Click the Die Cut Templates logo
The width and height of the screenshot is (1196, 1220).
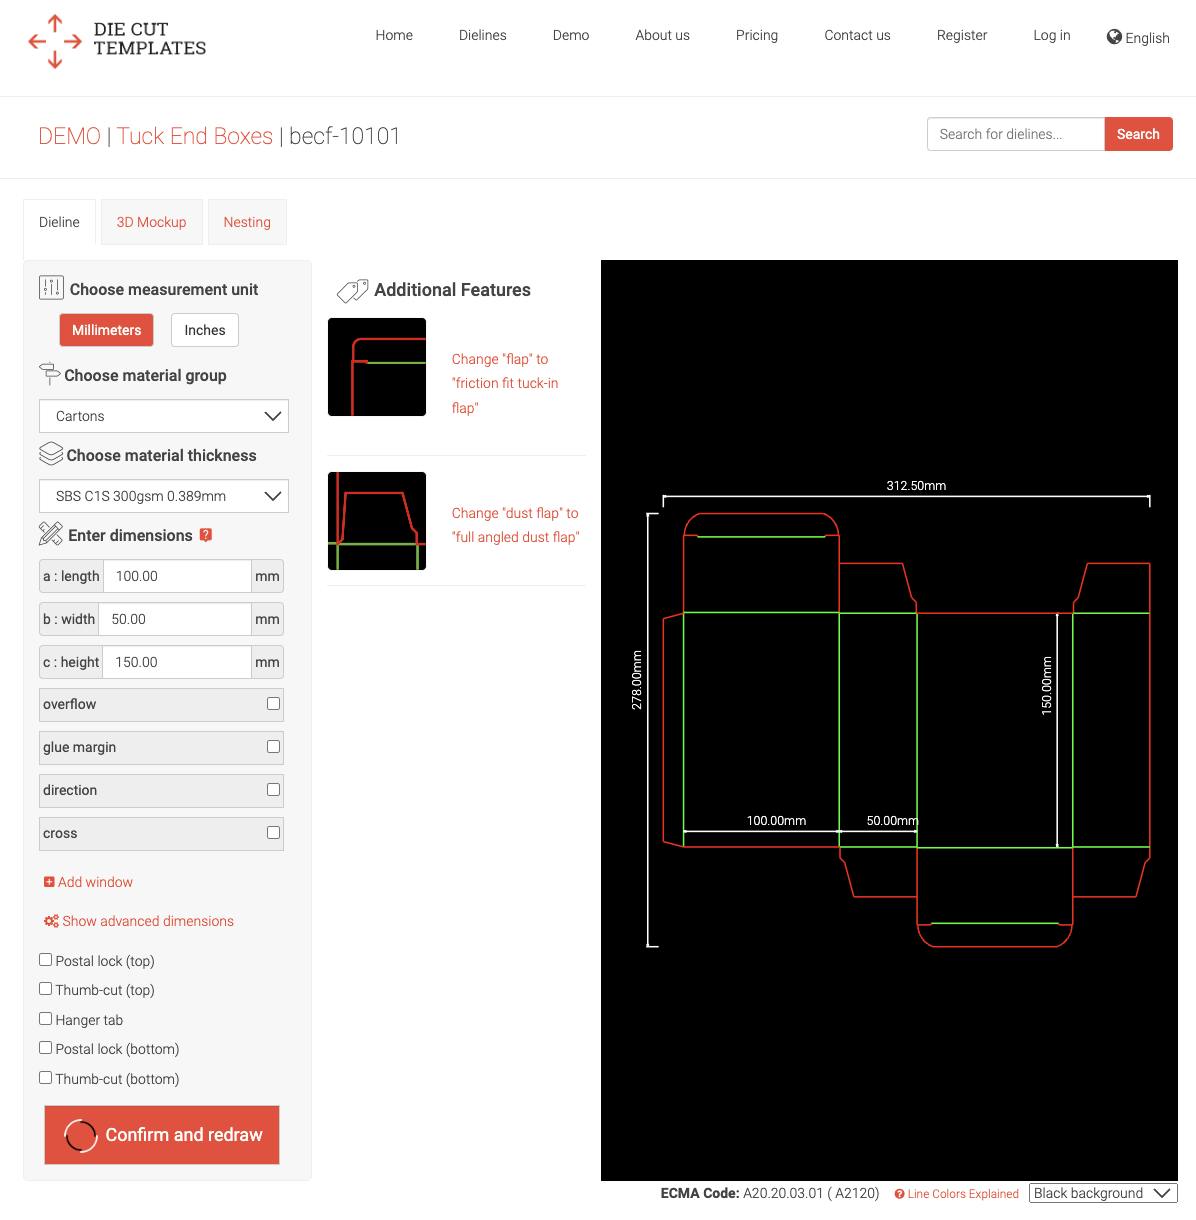click(117, 40)
